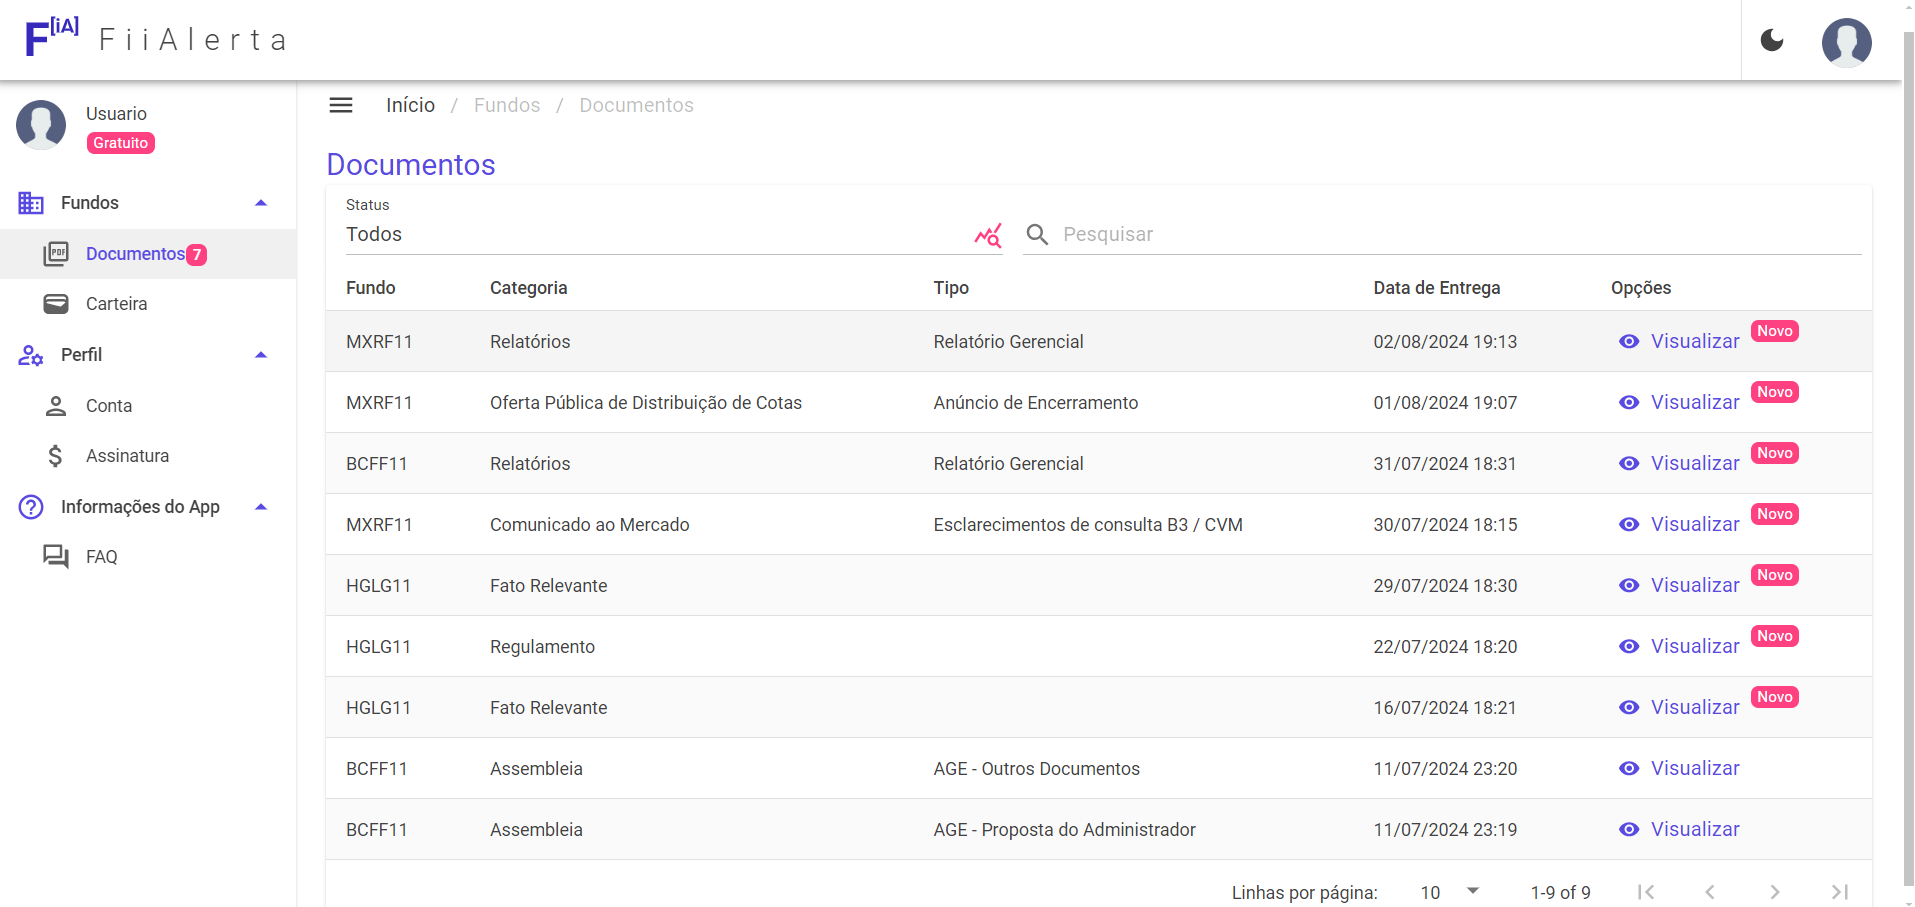Click the FiiAlerta logo
Image resolution: width=1915 pixels, height=907 pixels.
pos(52,38)
